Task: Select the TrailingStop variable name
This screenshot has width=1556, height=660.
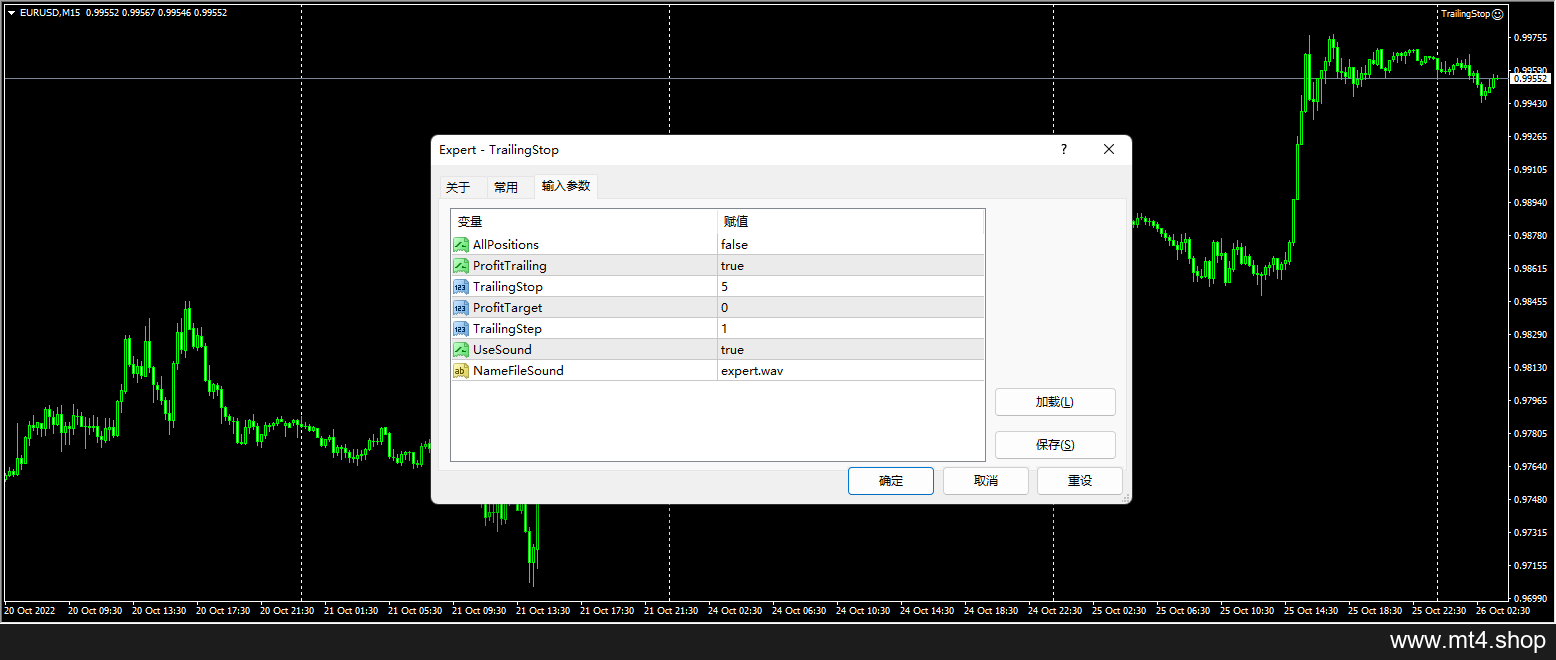Action: point(508,286)
